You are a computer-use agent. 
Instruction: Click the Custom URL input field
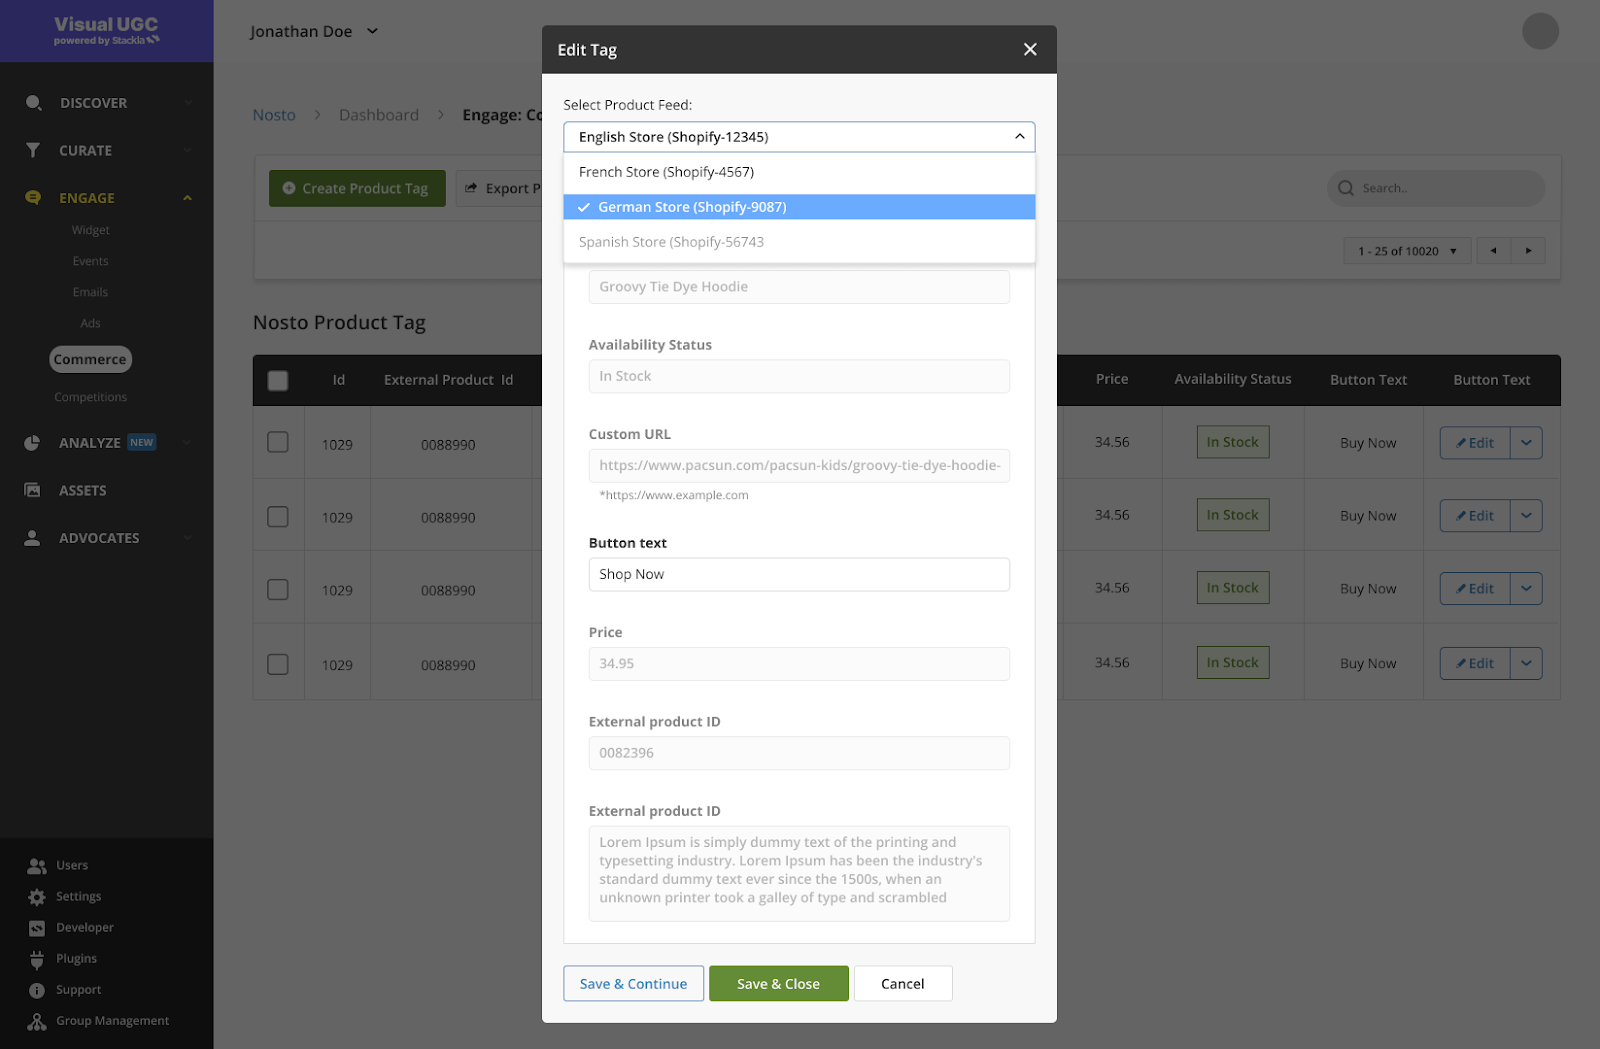click(x=799, y=465)
